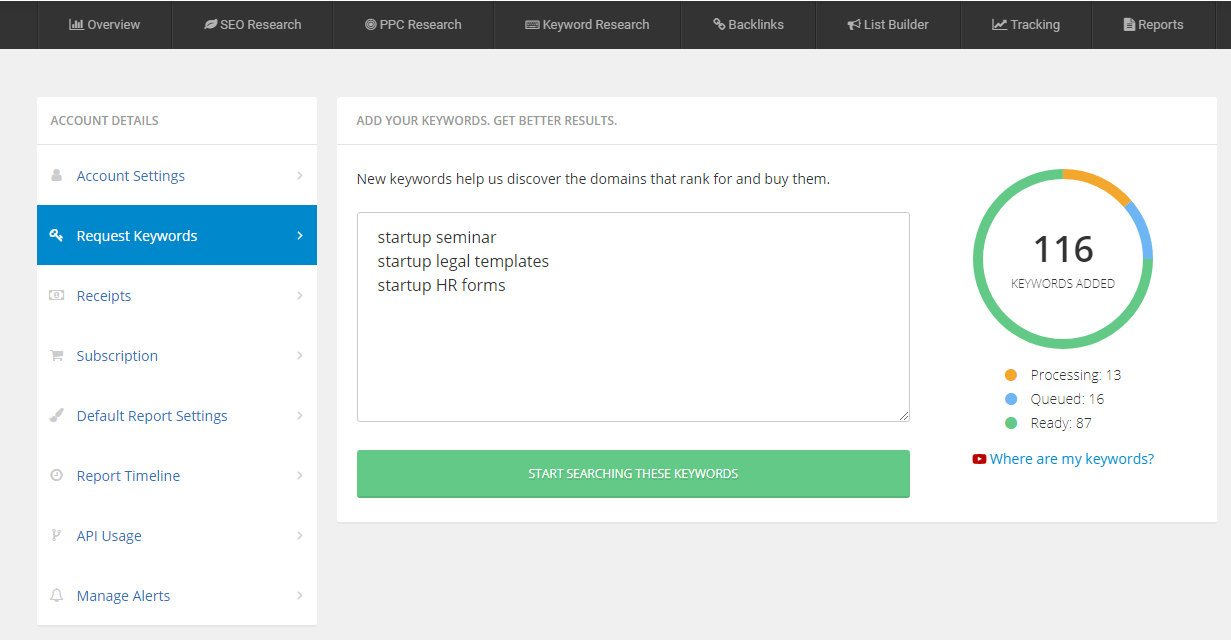Image resolution: width=1231 pixels, height=640 pixels.
Task: Click the clock icon beside Report Timeline
Action: click(x=56, y=475)
